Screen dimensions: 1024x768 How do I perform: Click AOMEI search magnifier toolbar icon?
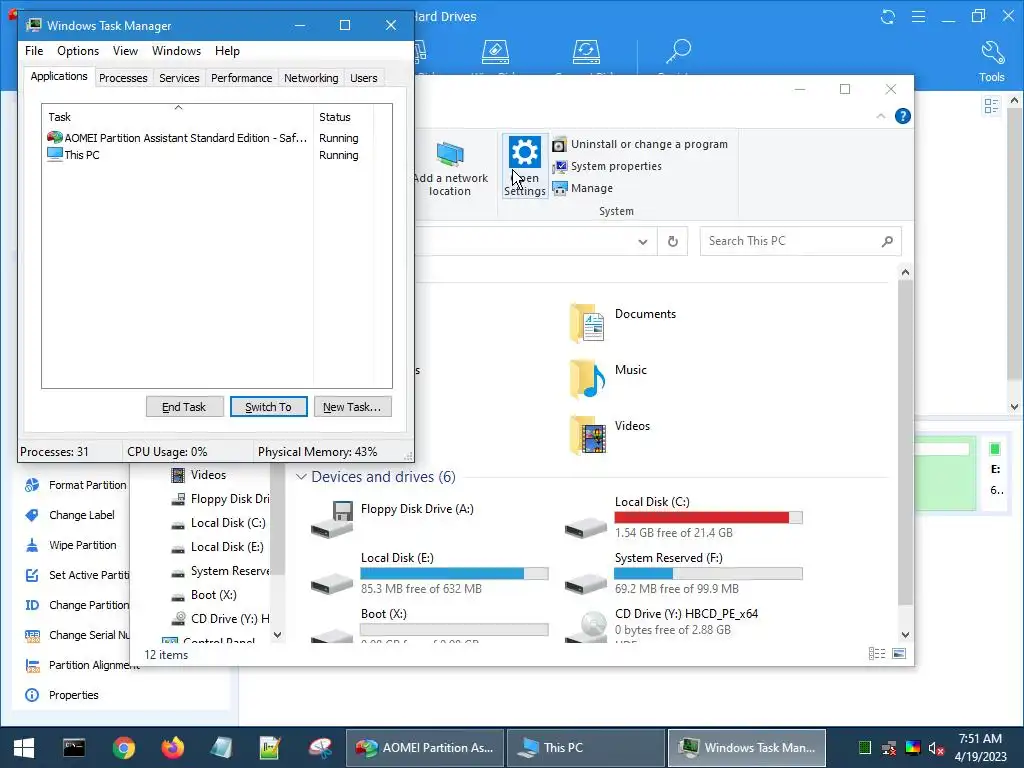678,51
